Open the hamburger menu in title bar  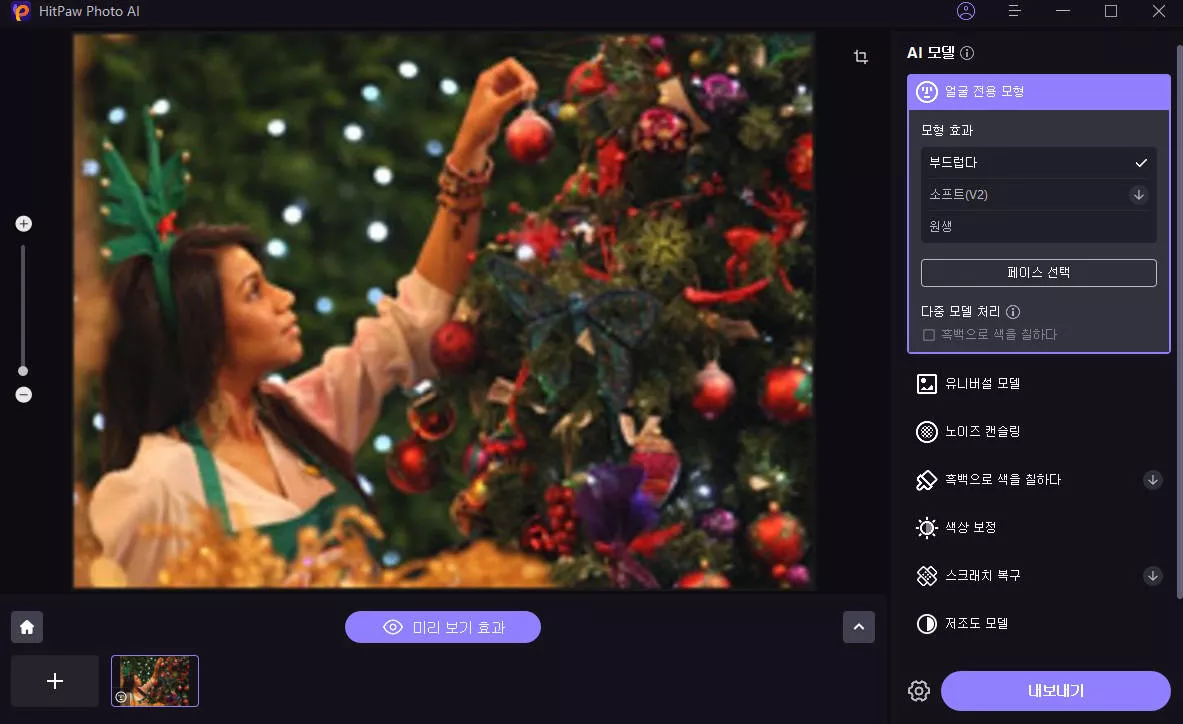[1014, 11]
